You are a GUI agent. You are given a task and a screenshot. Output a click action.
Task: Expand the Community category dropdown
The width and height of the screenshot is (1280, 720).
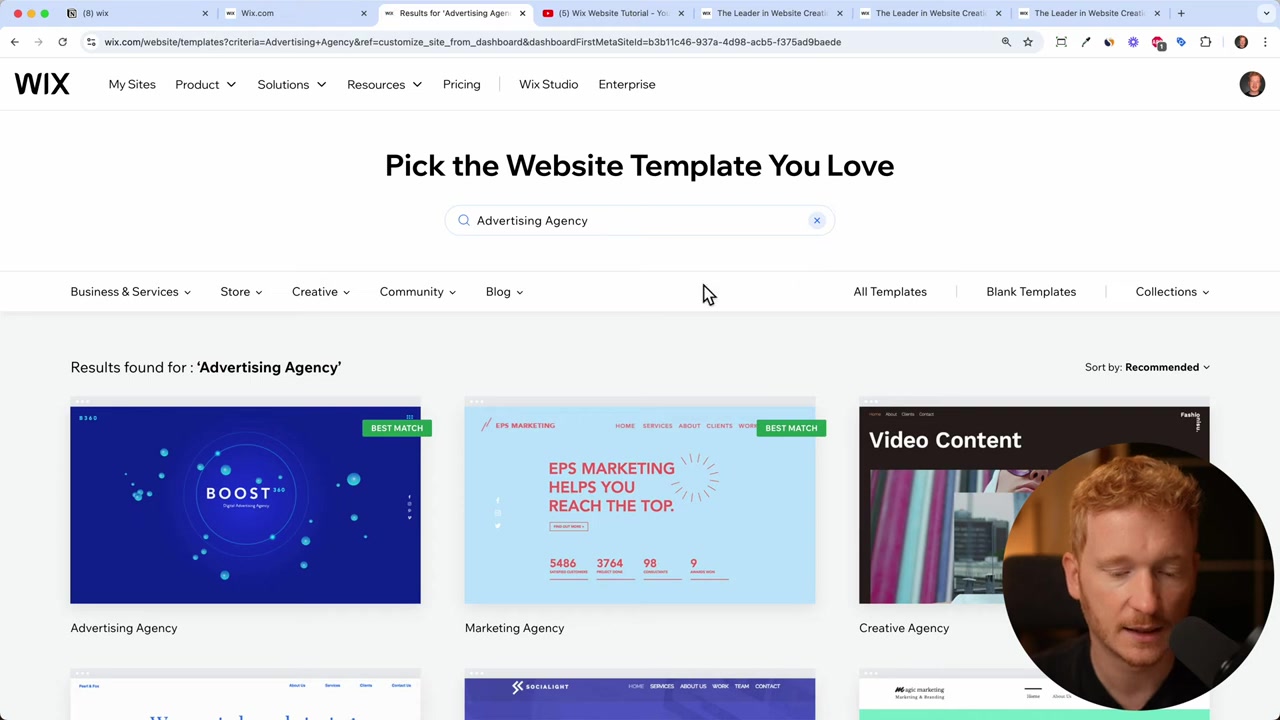(x=418, y=292)
